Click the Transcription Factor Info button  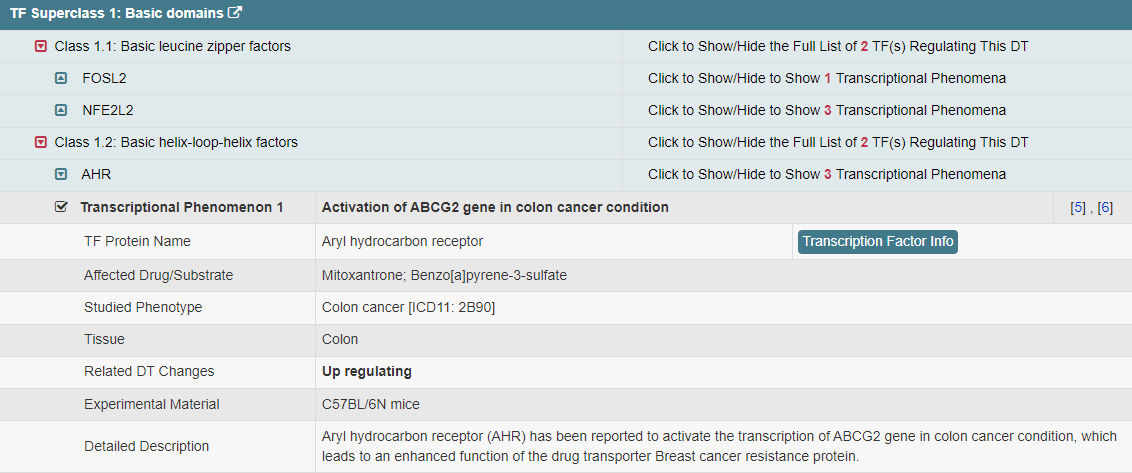click(x=877, y=241)
